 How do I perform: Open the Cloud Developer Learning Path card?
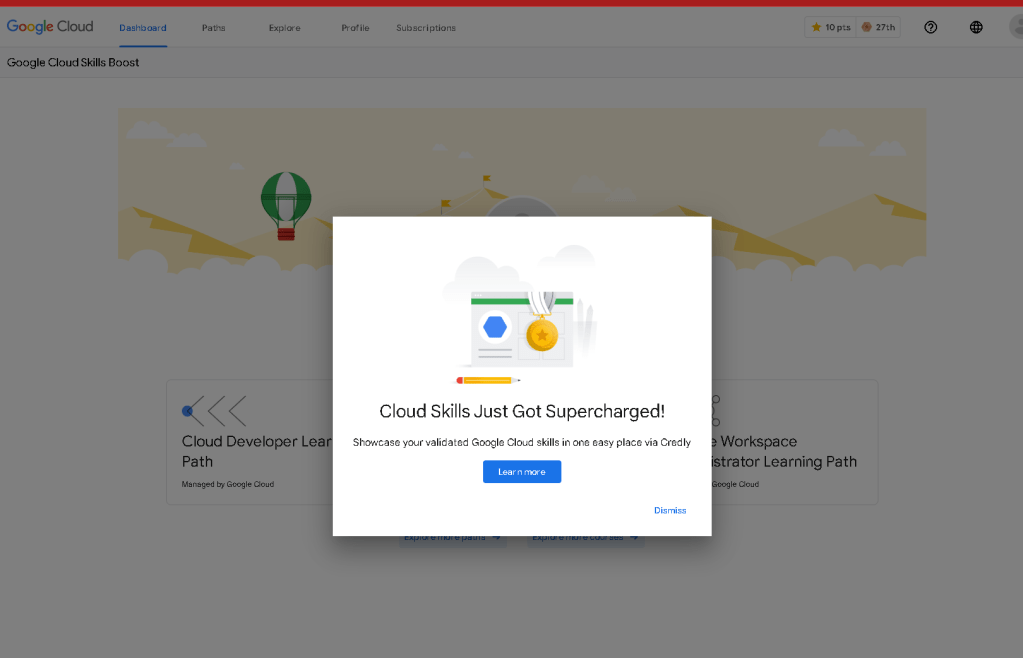[250, 442]
